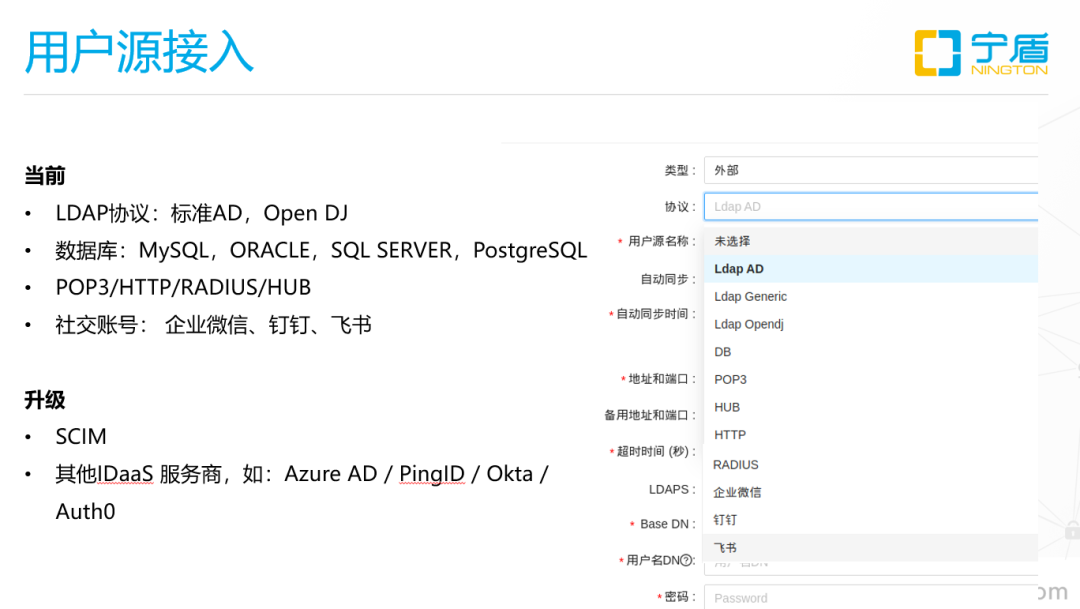The height and width of the screenshot is (609, 1080).
Task: Click the 数据库 MySQL ORACLE bullet line
Action: pyautogui.click(x=321, y=250)
